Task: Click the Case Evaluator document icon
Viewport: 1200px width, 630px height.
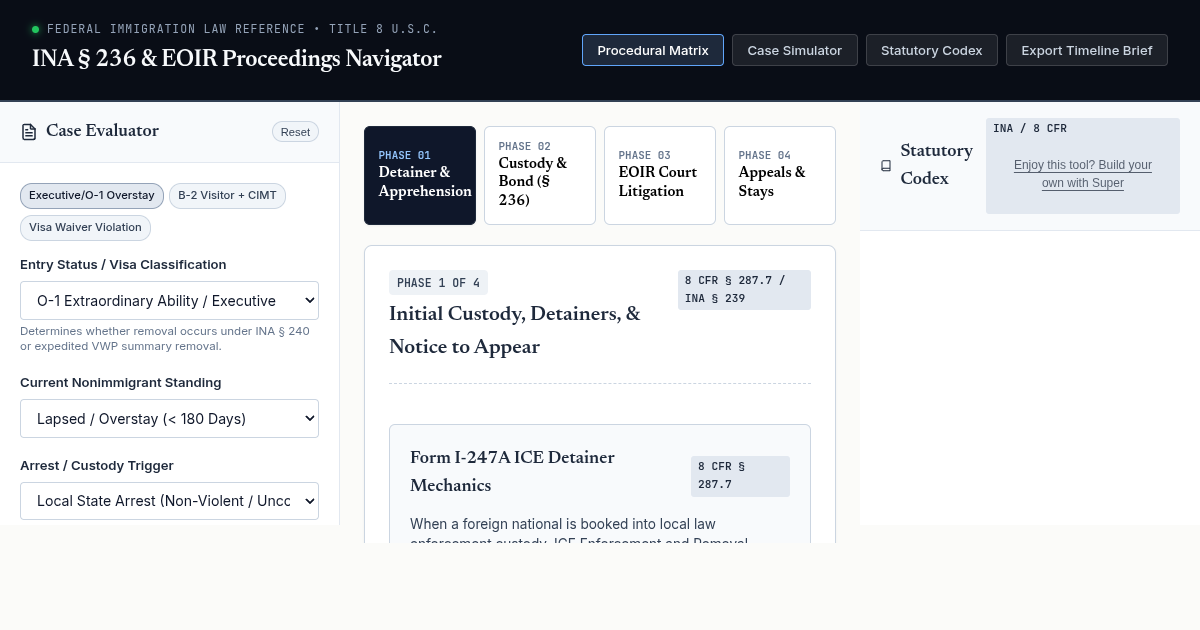Action: tap(29, 132)
